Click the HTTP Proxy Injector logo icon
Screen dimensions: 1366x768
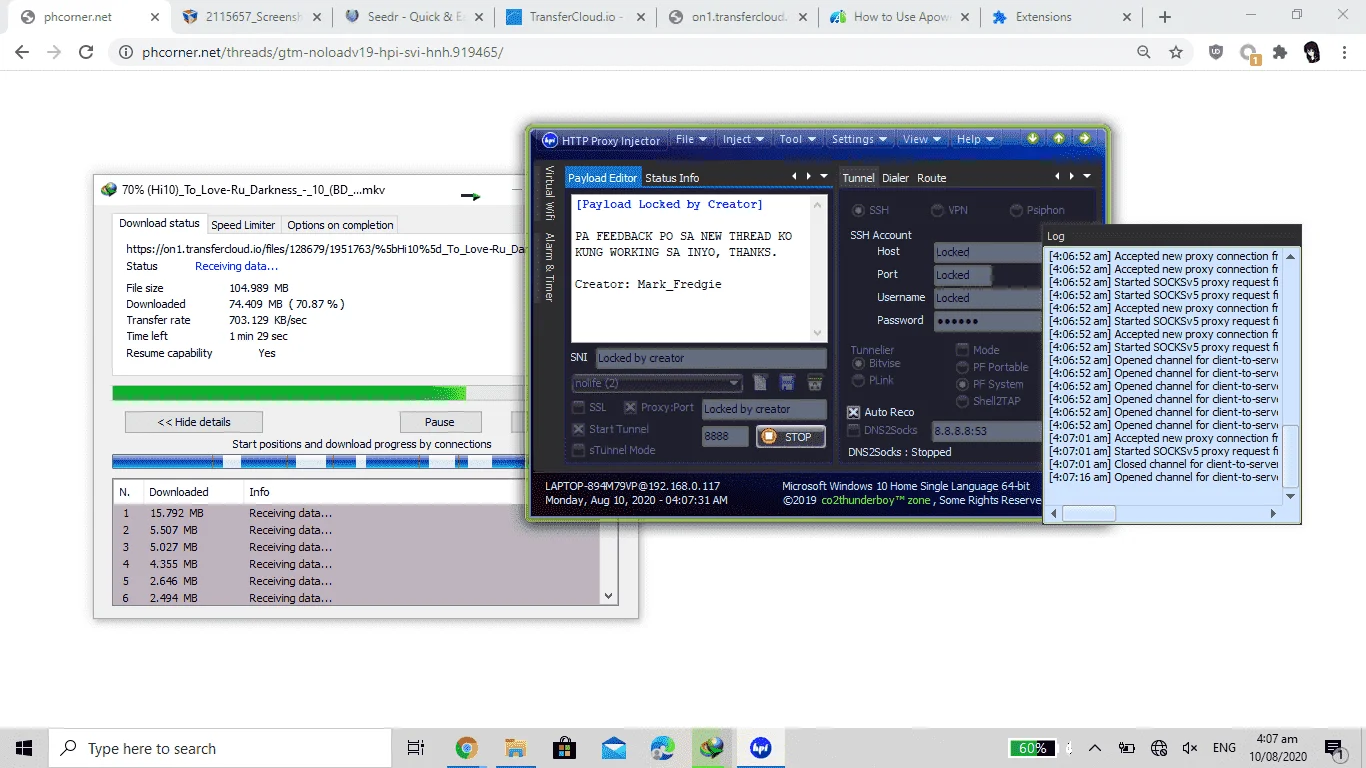pyautogui.click(x=549, y=140)
